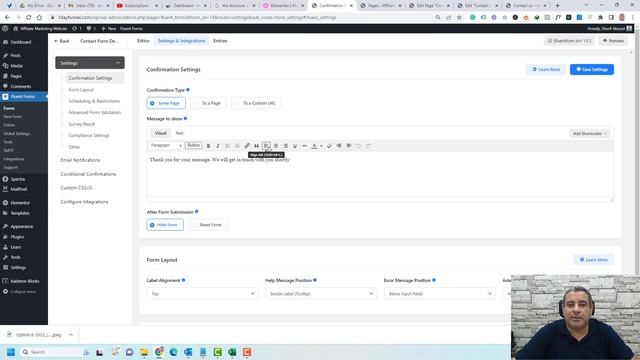This screenshot has height=360, width=640.
Task: Insert link using the chain icon
Action: point(247,146)
